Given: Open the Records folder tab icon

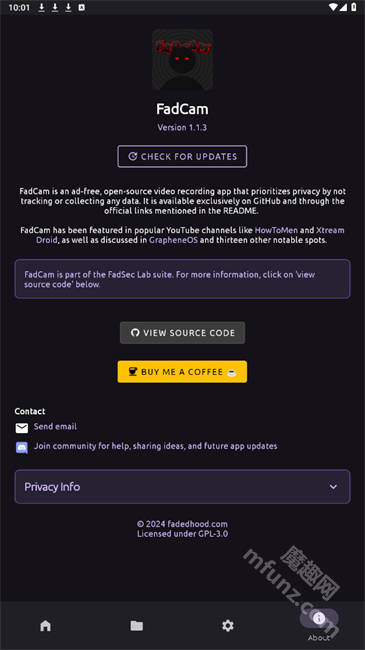Looking at the screenshot, I should point(136,625).
